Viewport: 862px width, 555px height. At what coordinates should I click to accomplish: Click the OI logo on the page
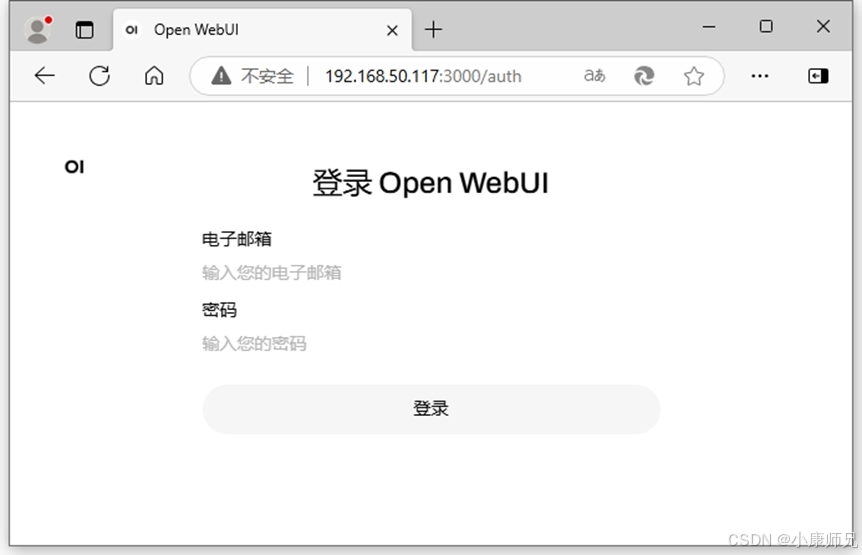coord(74,166)
